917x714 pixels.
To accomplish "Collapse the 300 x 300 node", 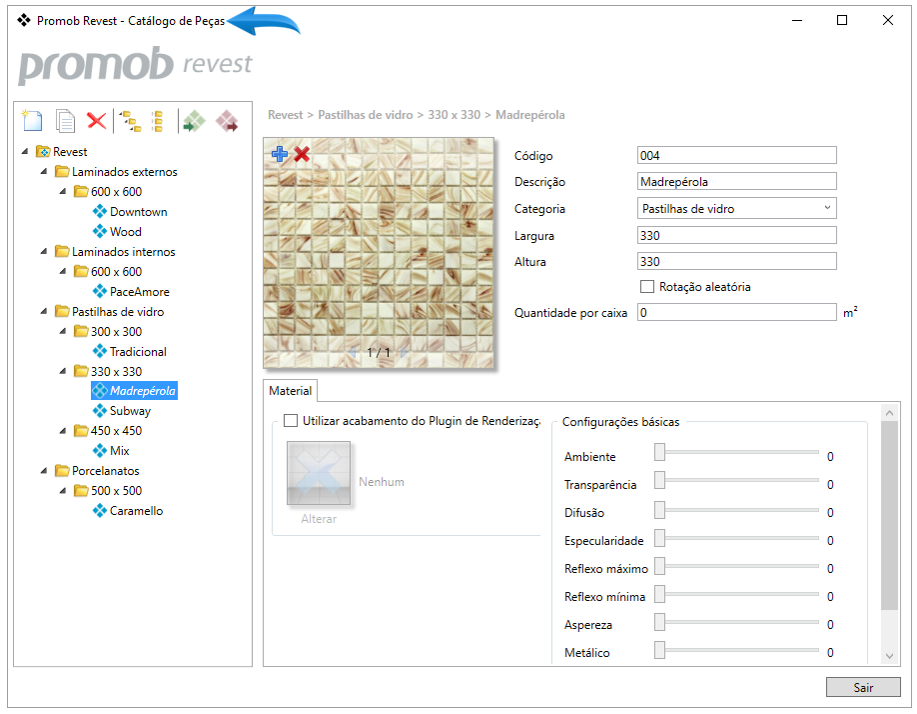I will tap(63, 332).
